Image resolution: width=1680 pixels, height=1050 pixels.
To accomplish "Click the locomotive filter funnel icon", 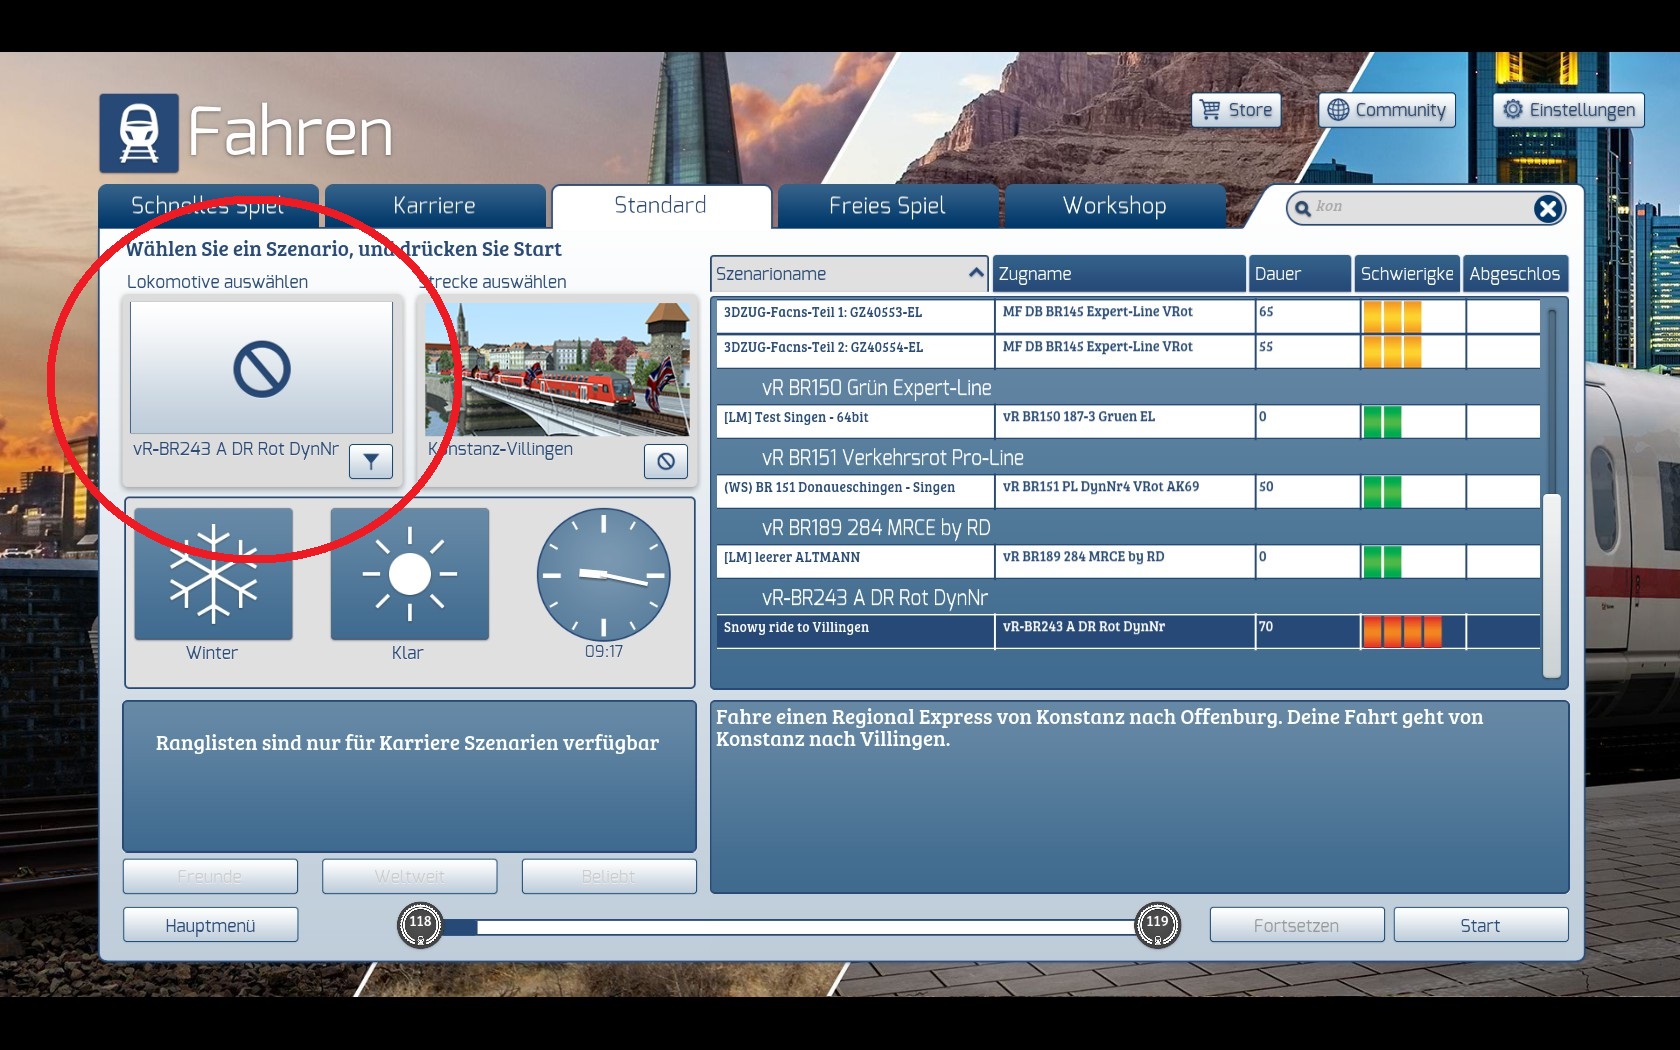I will click(x=370, y=461).
